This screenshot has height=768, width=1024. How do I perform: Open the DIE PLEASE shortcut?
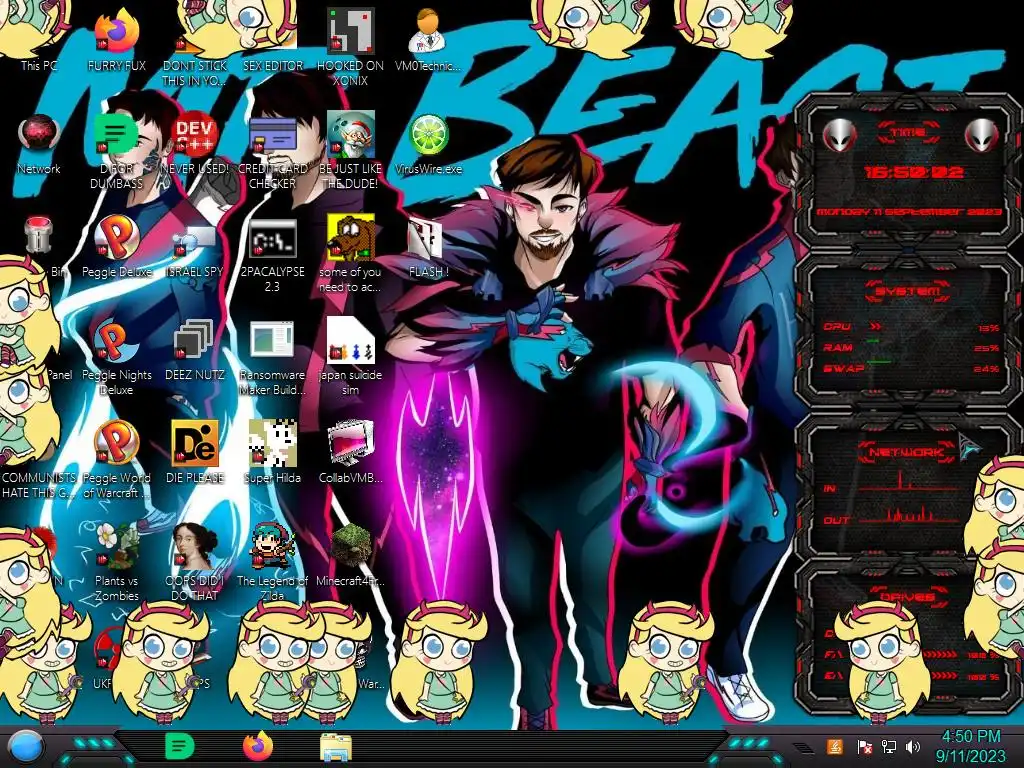[x=195, y=452]
